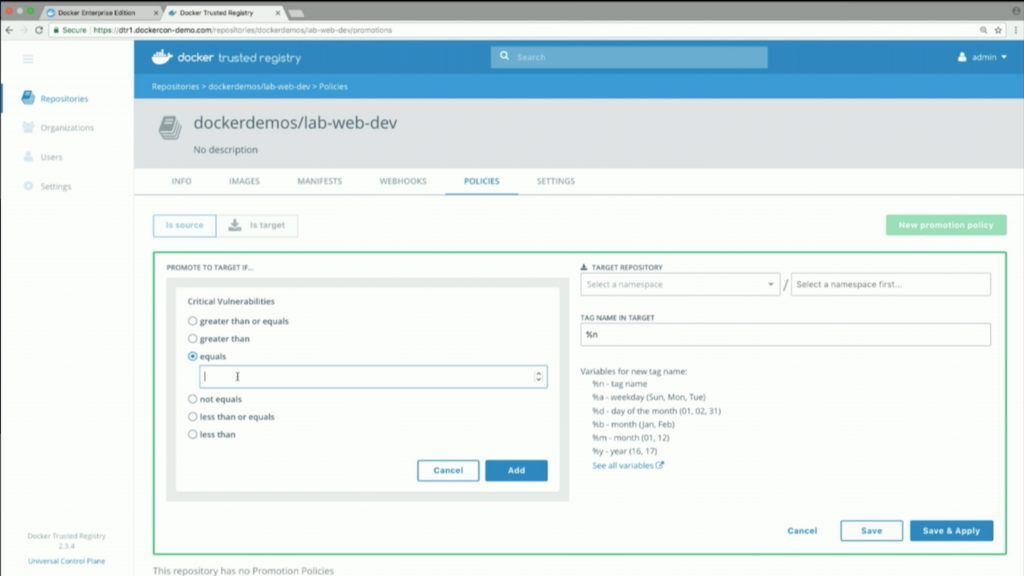Click the Add button
The image size is (1024, 576).
click(516, 470)
